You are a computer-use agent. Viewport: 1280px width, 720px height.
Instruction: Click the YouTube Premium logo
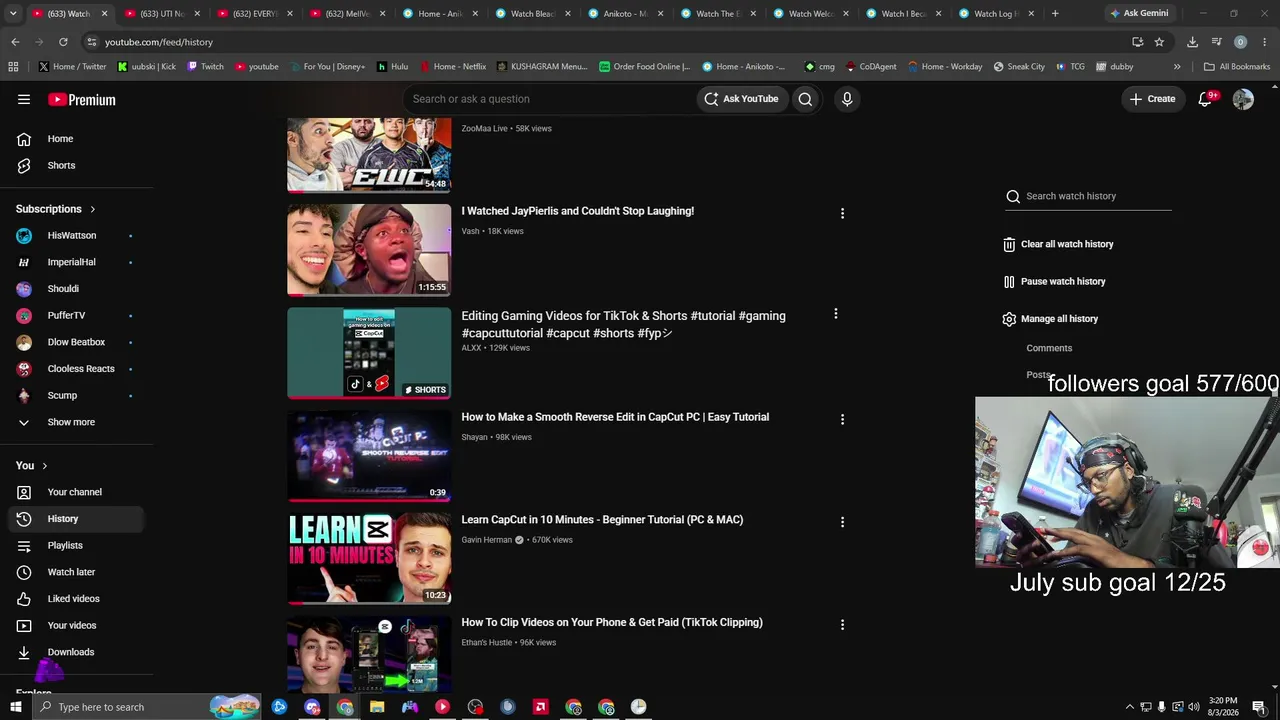(82, 99)
